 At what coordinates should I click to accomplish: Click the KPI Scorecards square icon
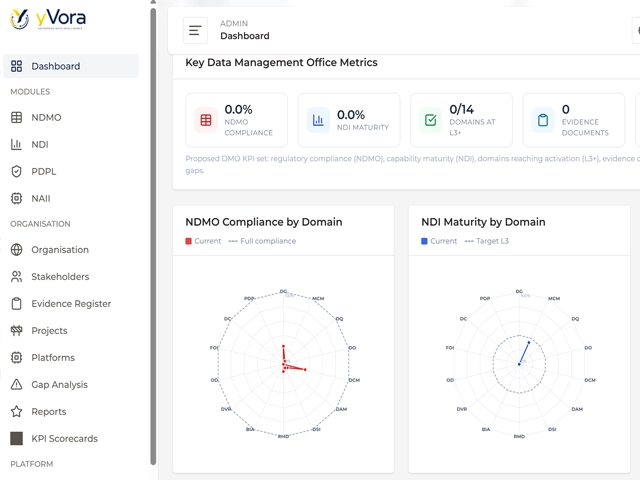pos(16,438)
